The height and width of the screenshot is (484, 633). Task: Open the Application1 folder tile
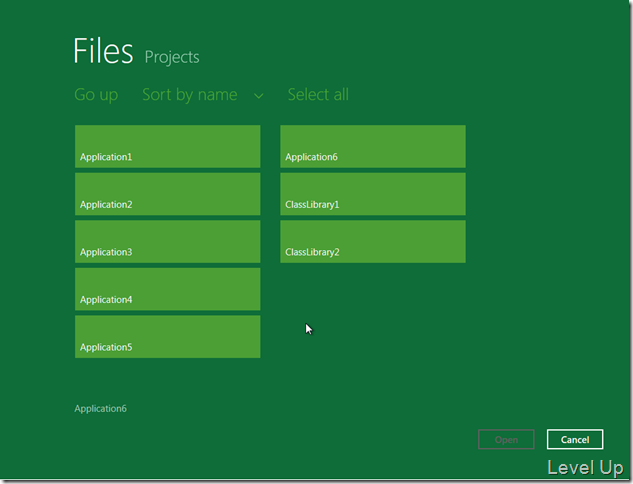pyautogui.click(x=168, y=146)
